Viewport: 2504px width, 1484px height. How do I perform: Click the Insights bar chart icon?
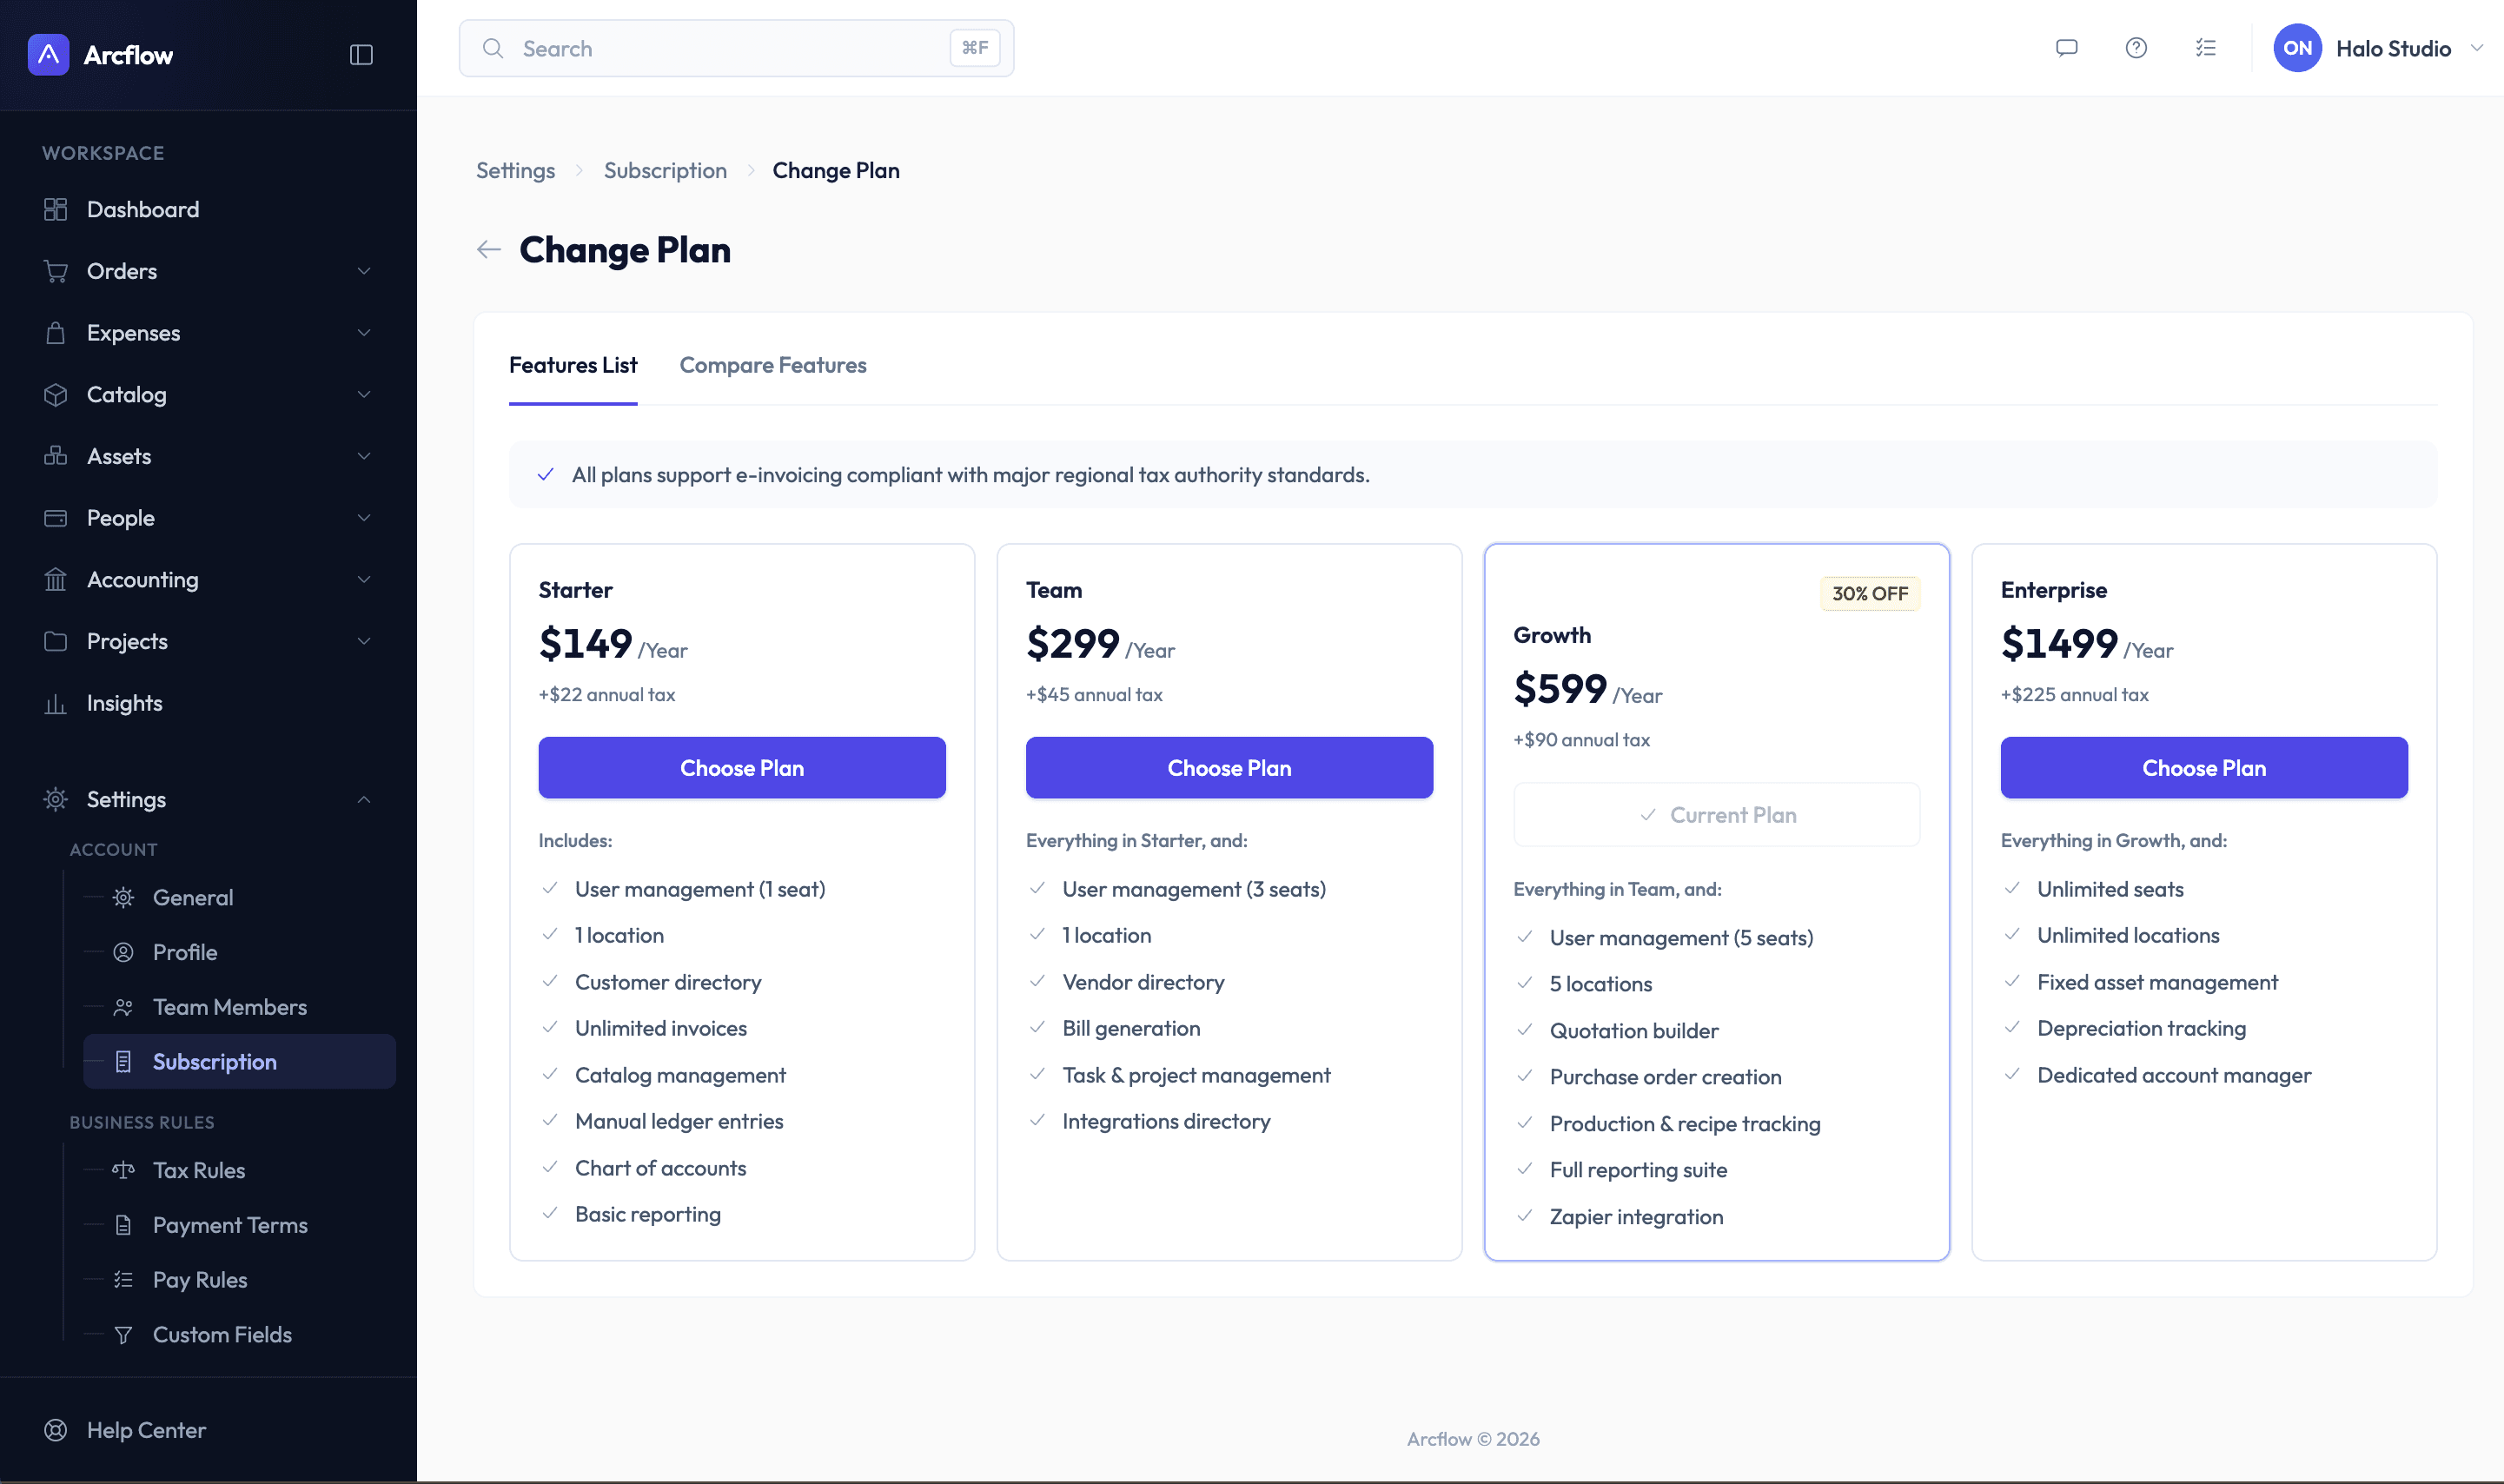point(56,703)
